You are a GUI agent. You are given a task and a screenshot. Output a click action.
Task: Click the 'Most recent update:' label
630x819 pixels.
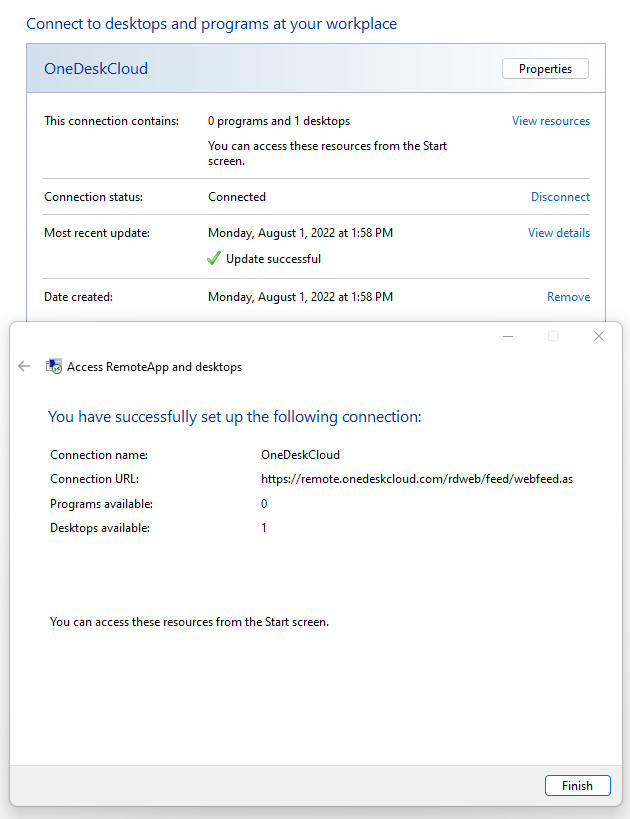97,233
